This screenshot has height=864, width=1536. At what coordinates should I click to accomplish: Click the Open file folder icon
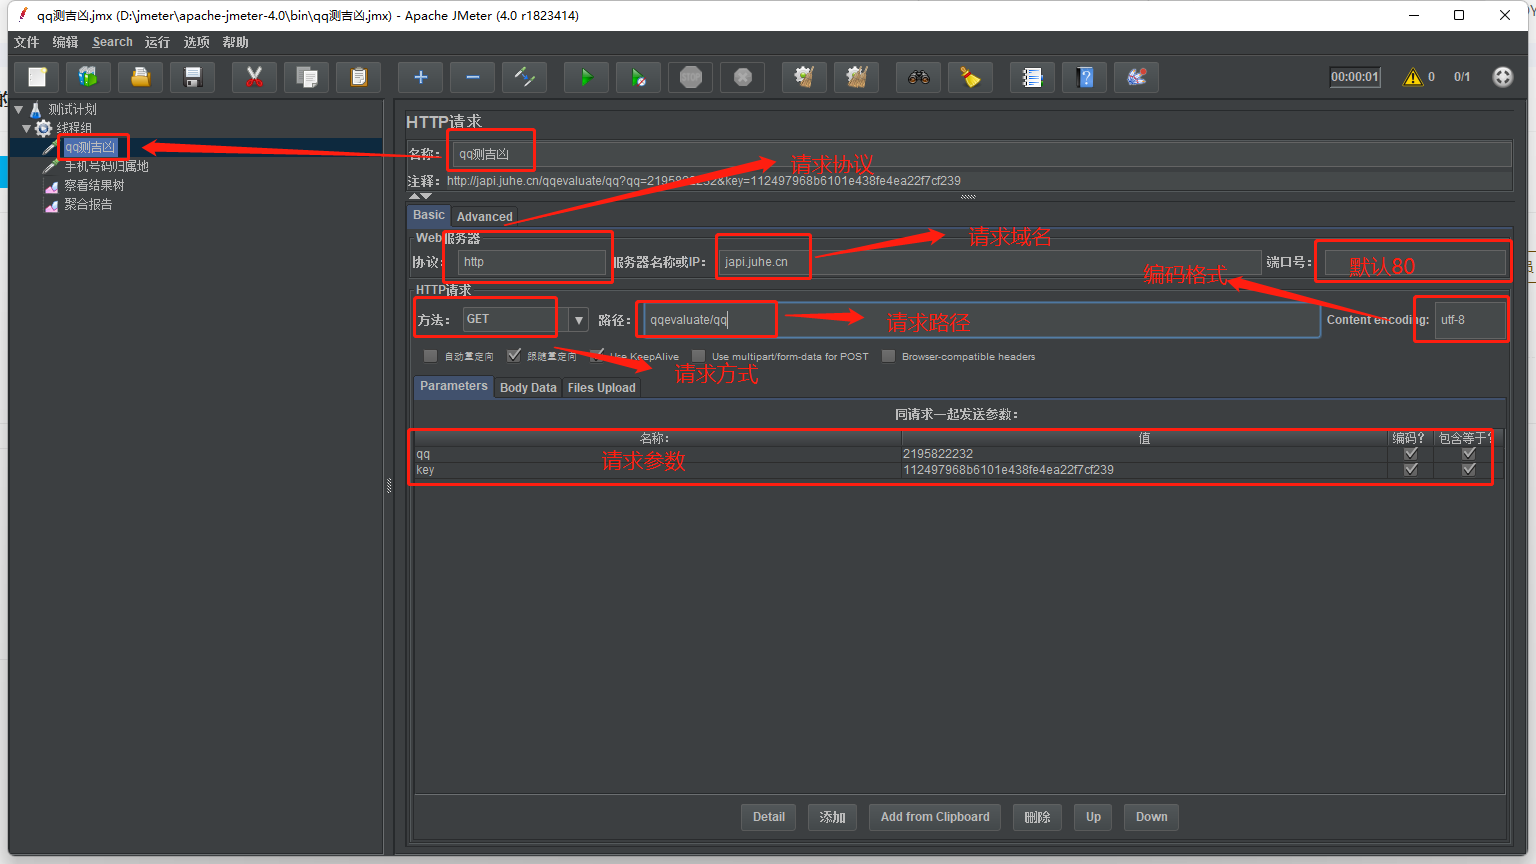pyautogui.click(x=140, y=77)
